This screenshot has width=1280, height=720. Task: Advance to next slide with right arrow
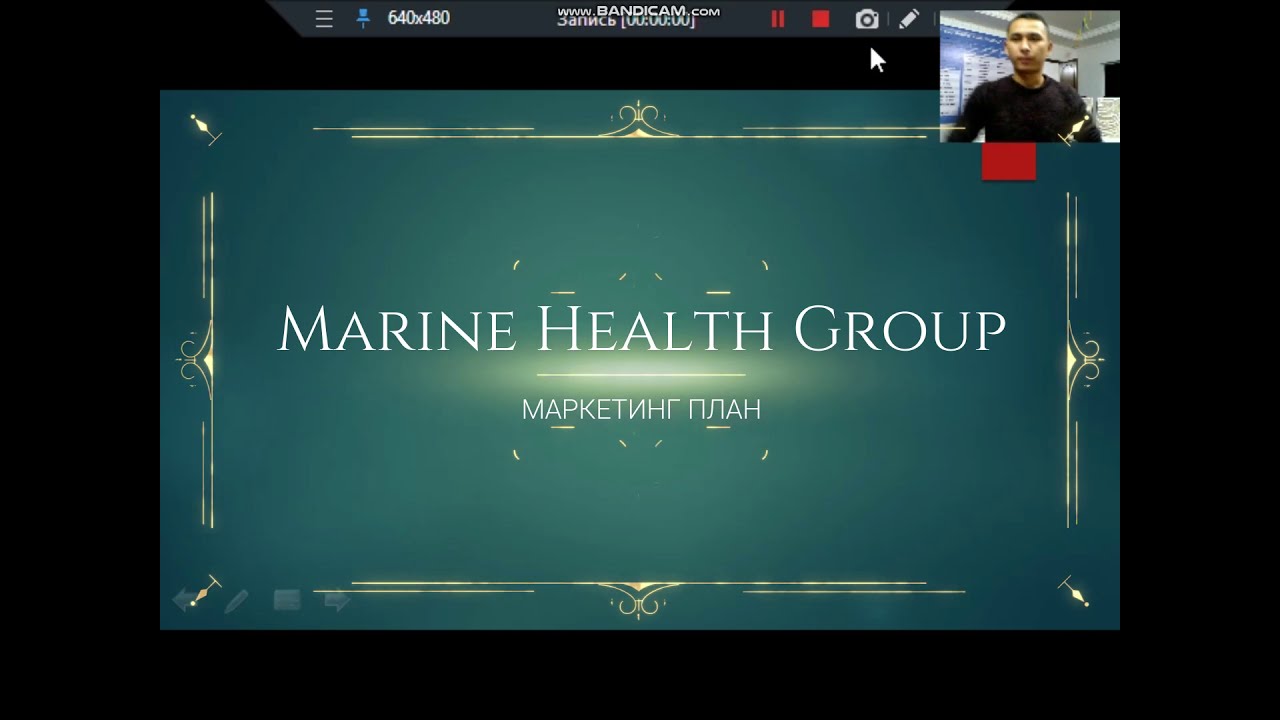(x=337, y=600)
